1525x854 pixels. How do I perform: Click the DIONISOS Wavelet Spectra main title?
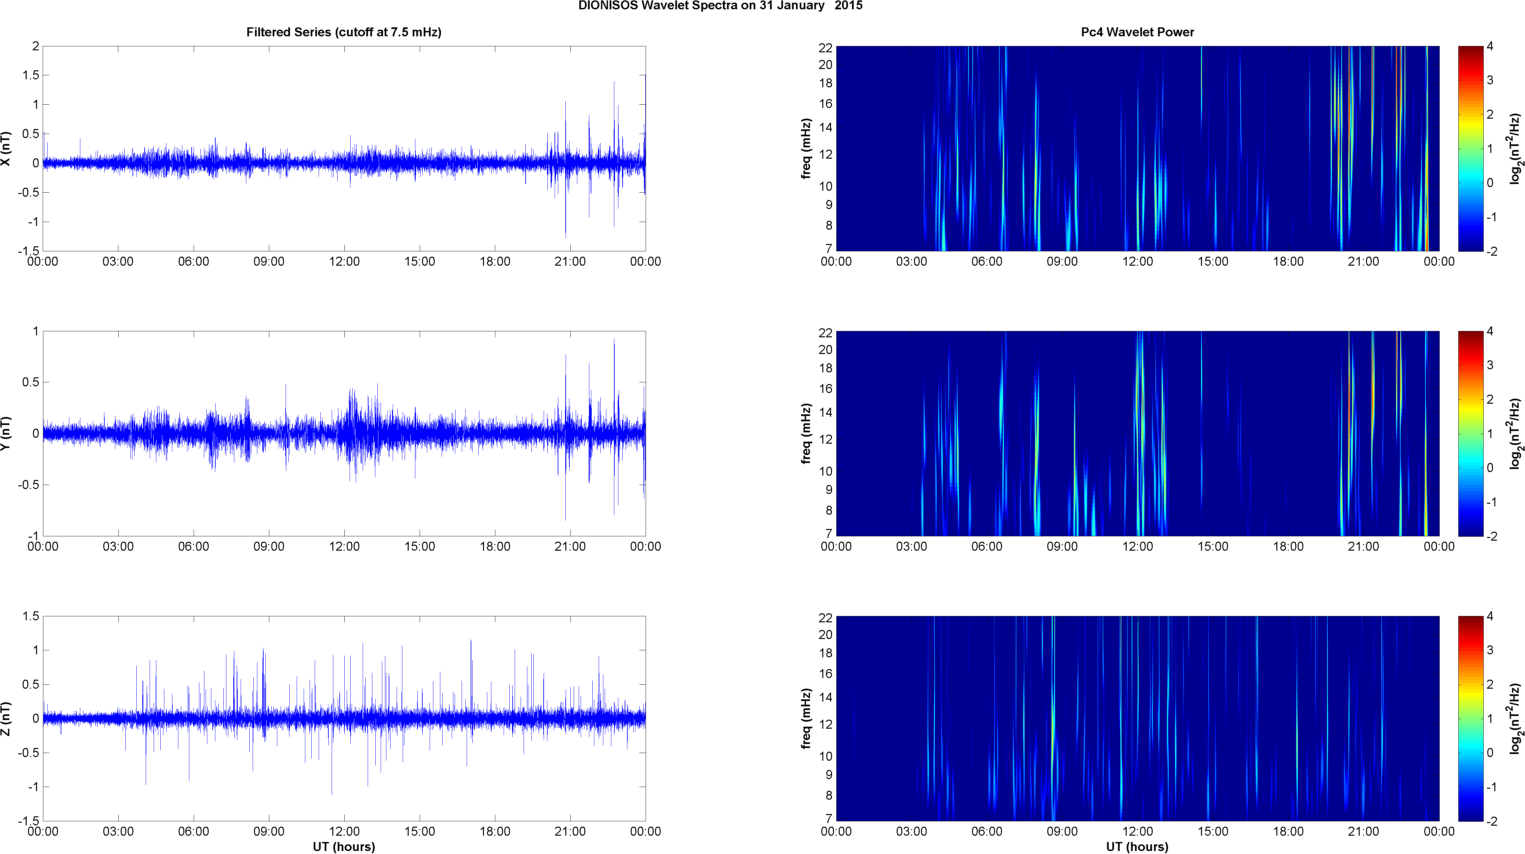[x=720, y=6]
